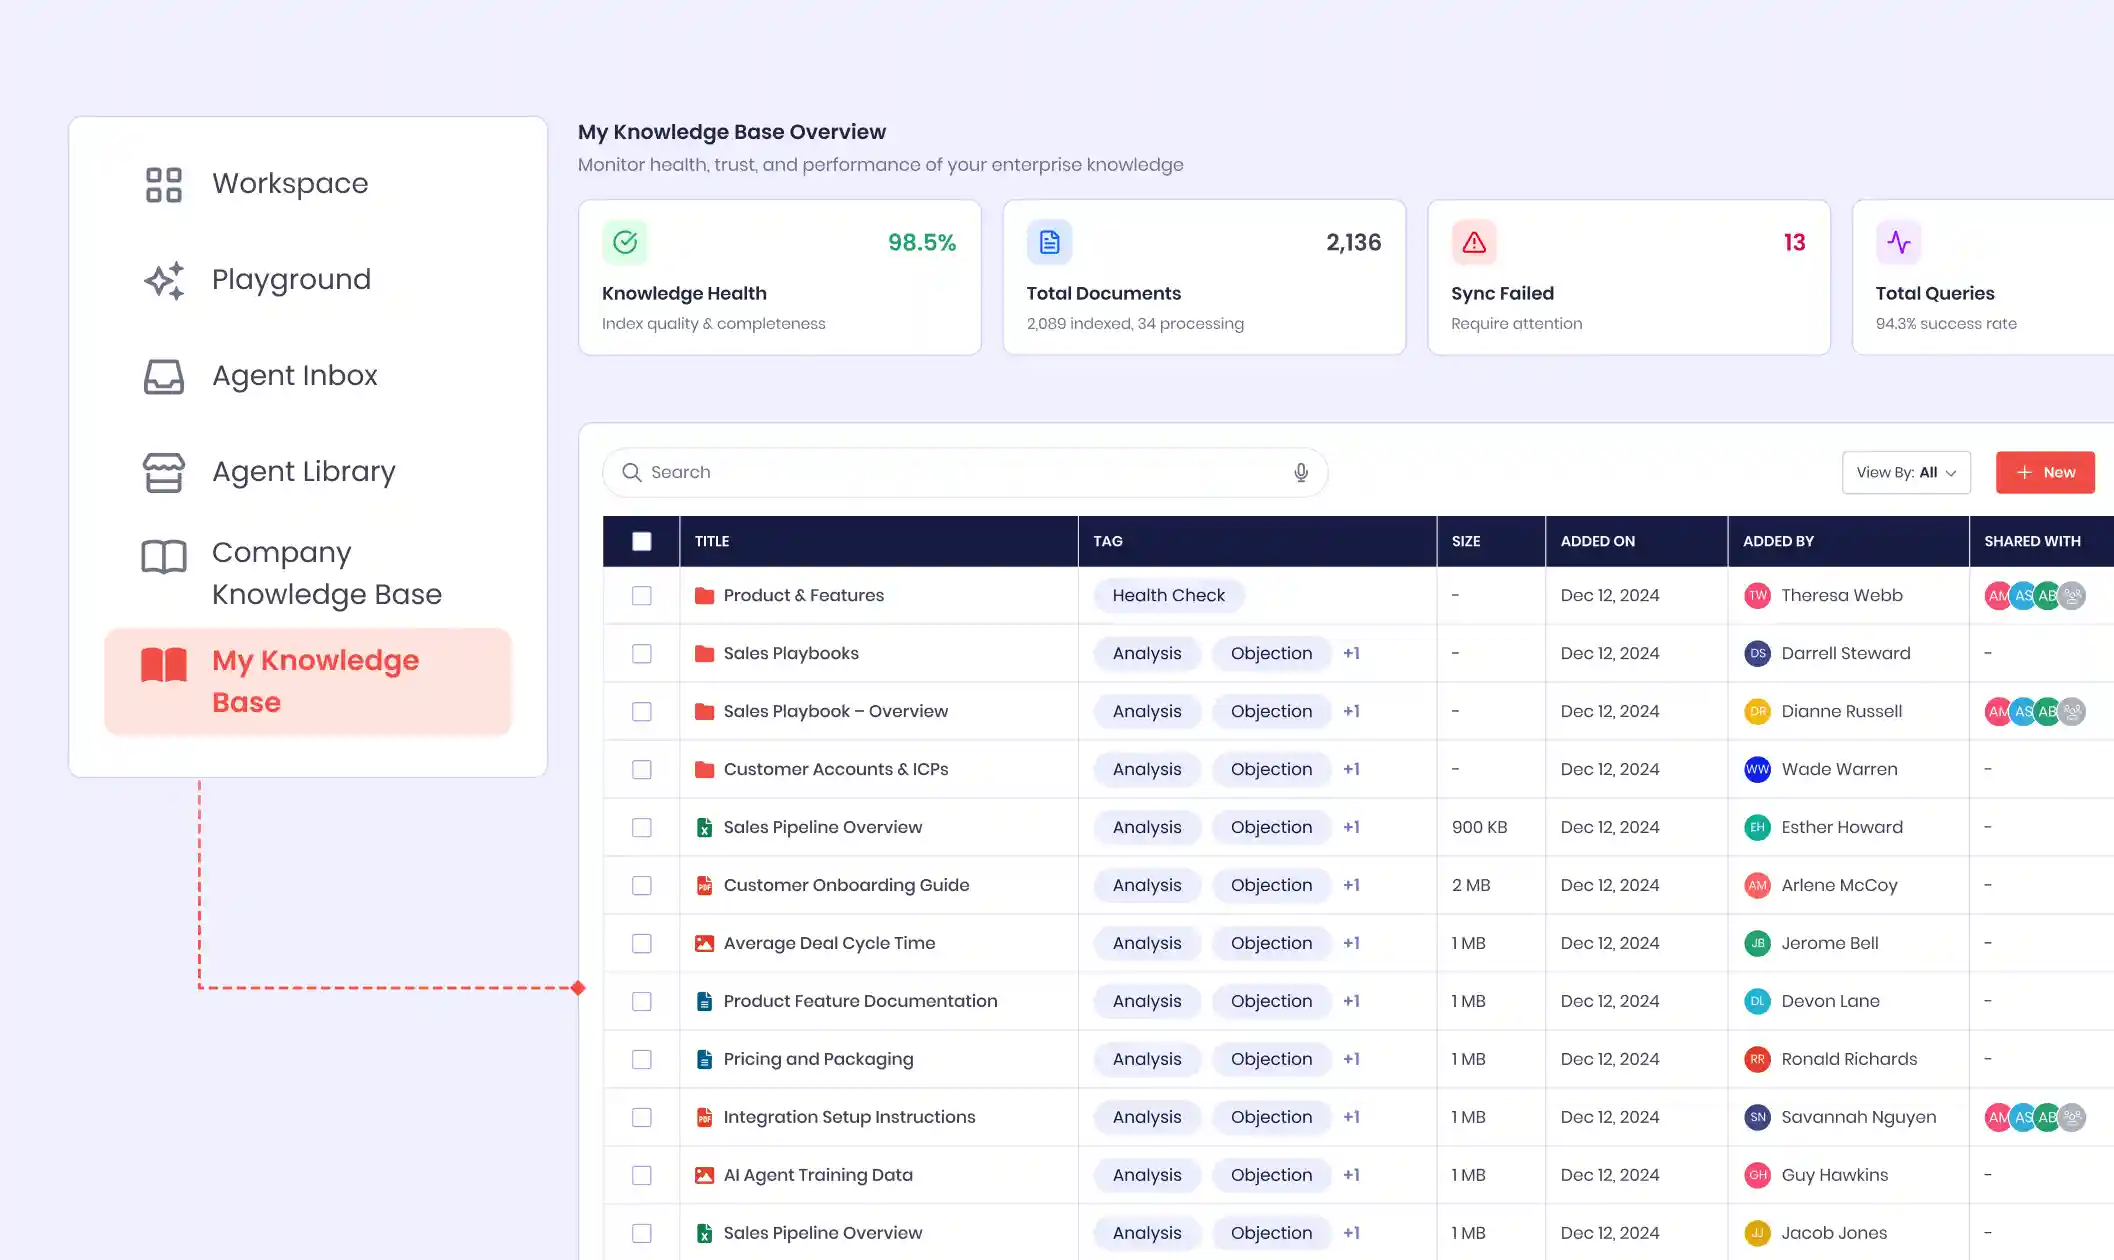
Task: Click the Agent Library storefront icon
Action: coord(163,472)
